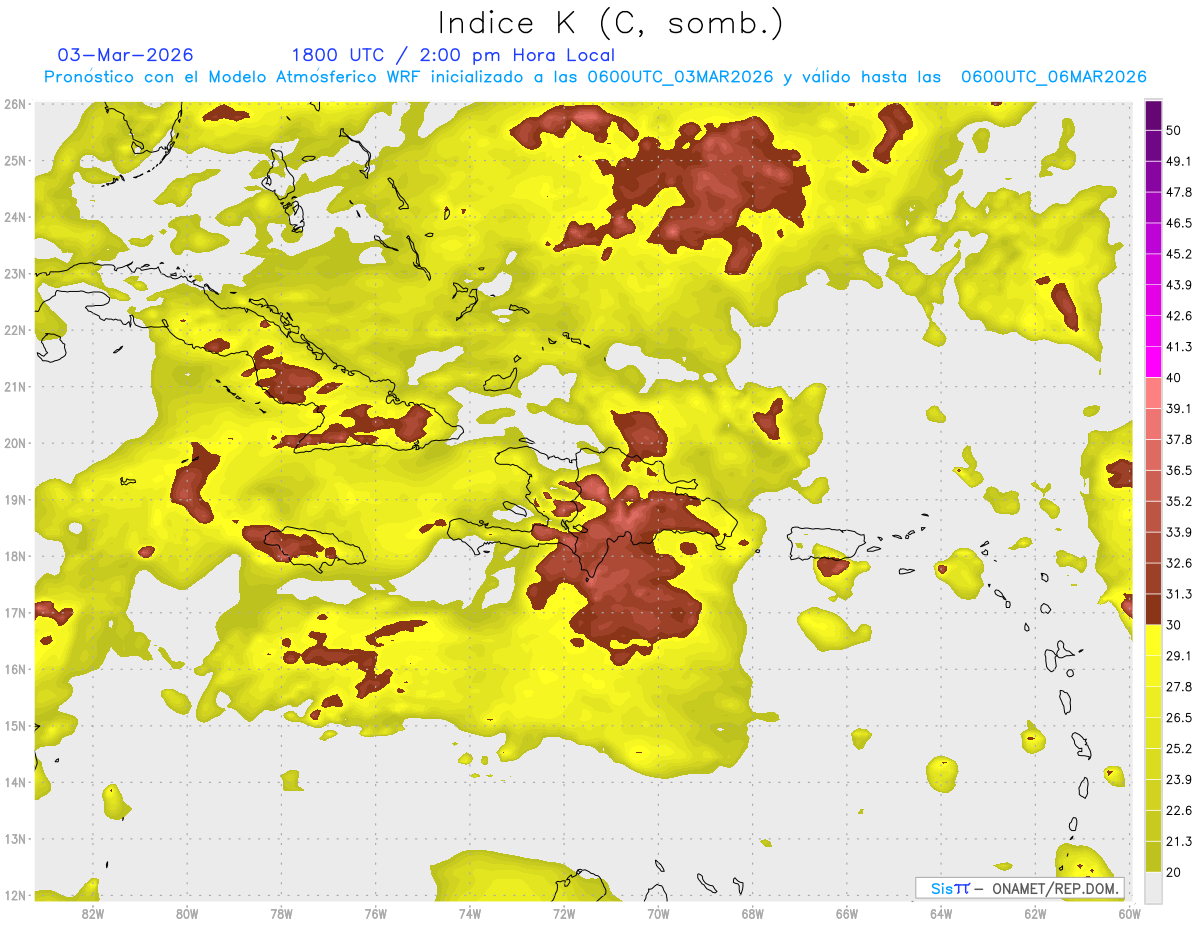Click color bar value "49.1"
Image resolution: width=1200 pixels, height=927 pixels.
click(1179, 161)
